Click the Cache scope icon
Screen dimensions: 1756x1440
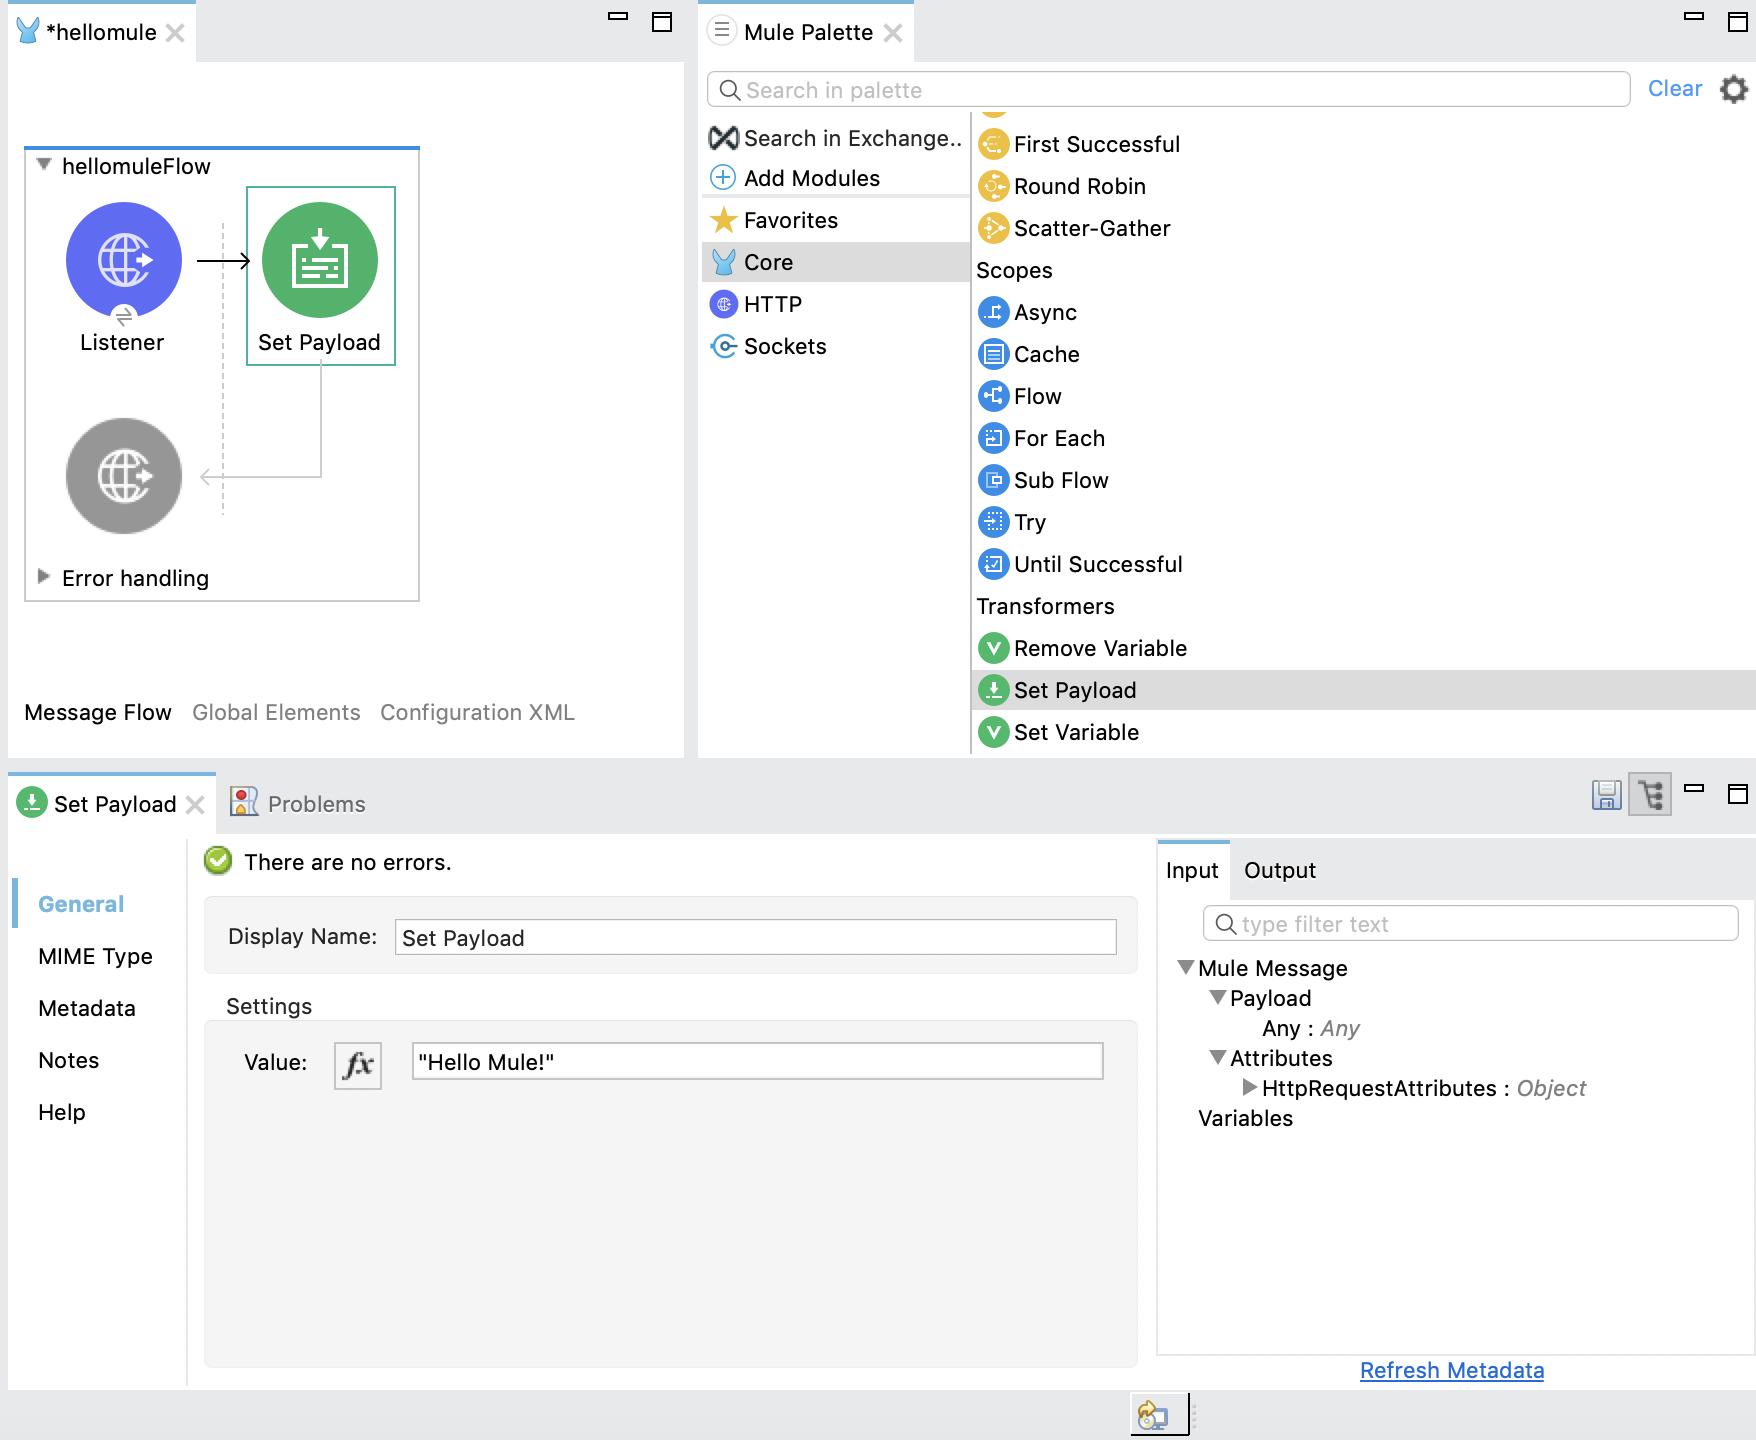tap(994, 354)
